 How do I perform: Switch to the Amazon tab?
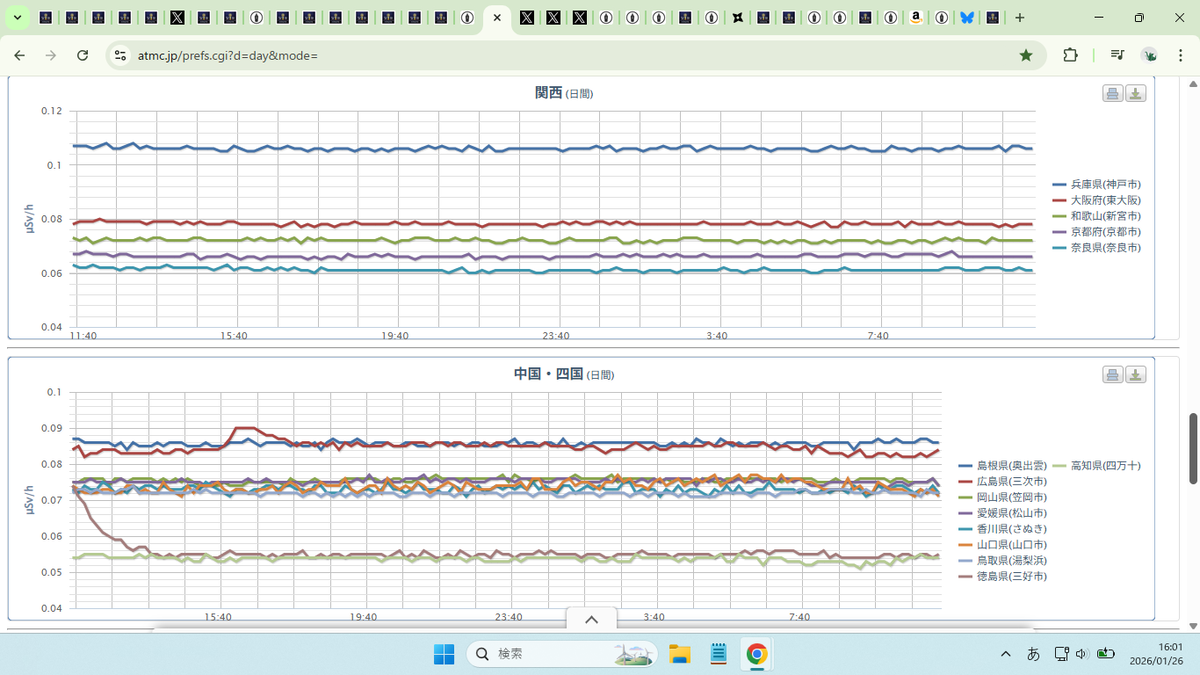(x=915, y=18)
